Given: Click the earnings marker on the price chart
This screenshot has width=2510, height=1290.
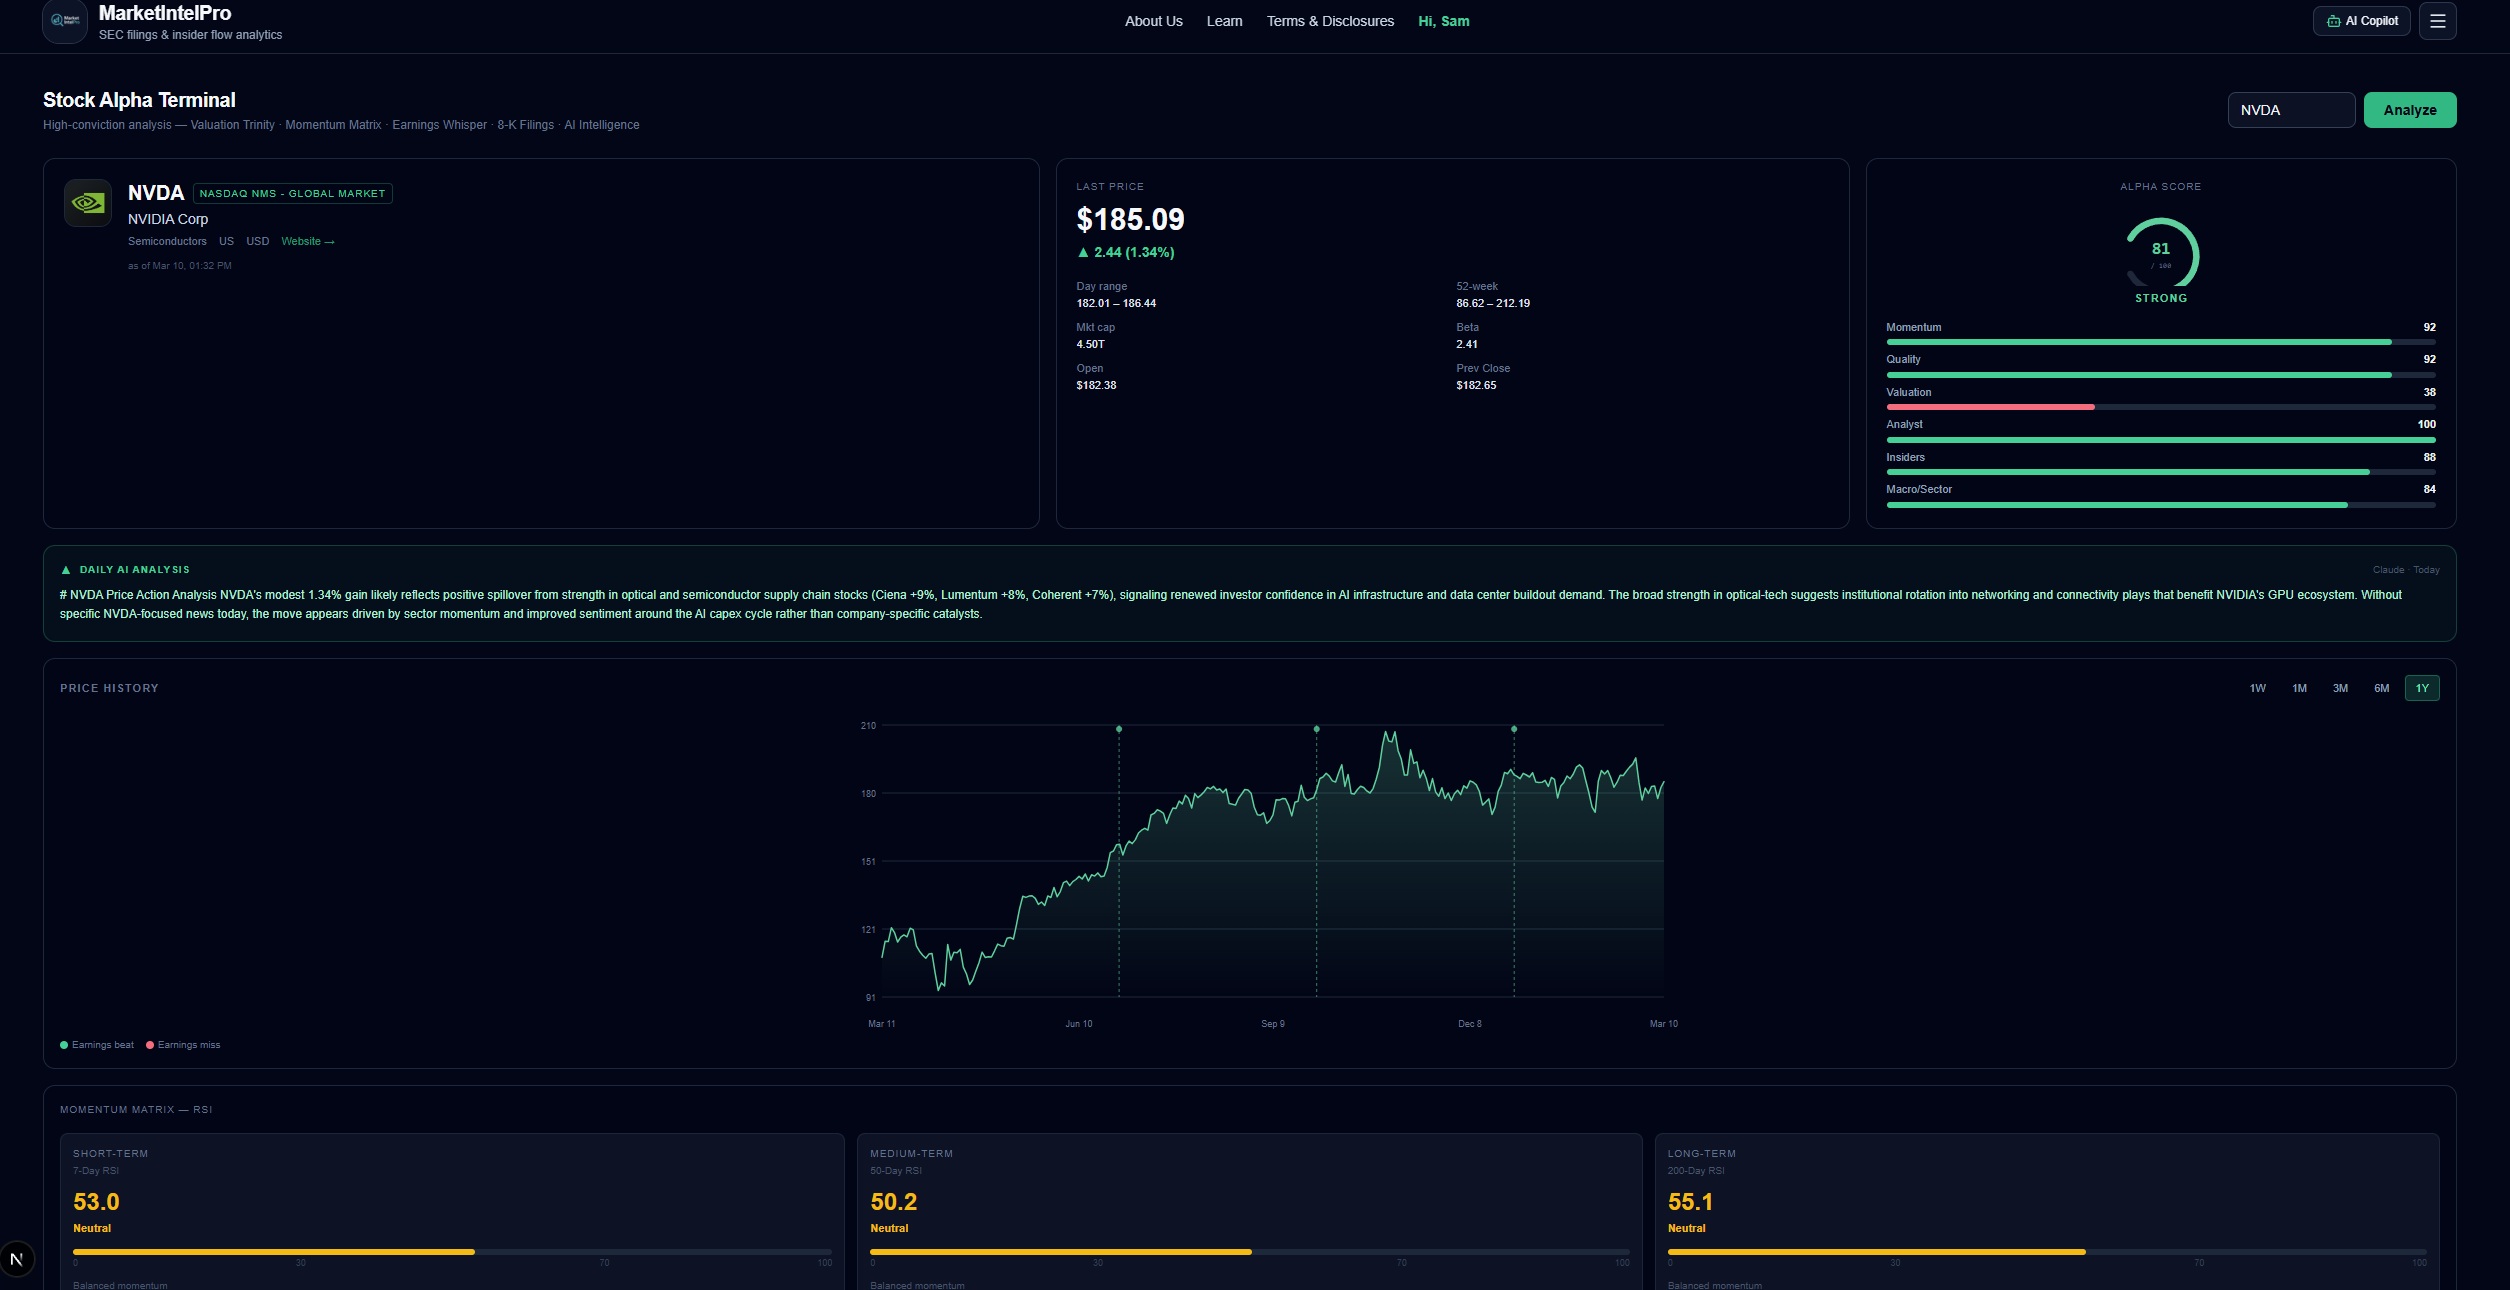Looking at the screenshot, I should 1118,729.
